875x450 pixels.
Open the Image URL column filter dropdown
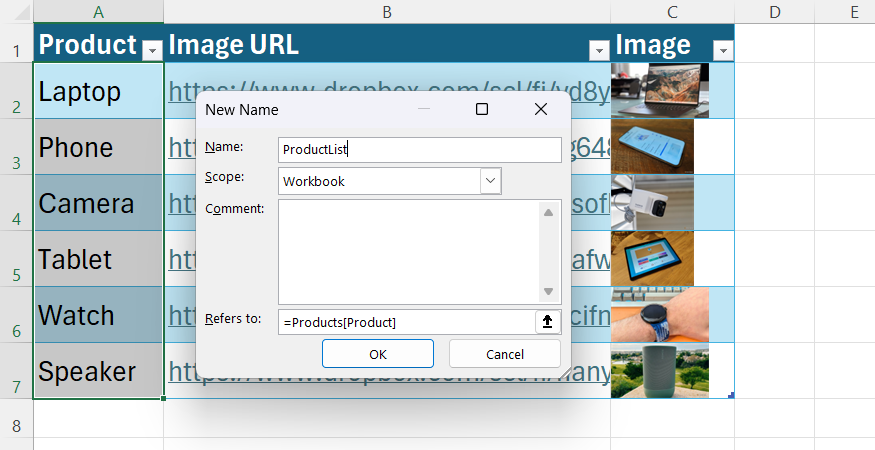pos(599,51)
